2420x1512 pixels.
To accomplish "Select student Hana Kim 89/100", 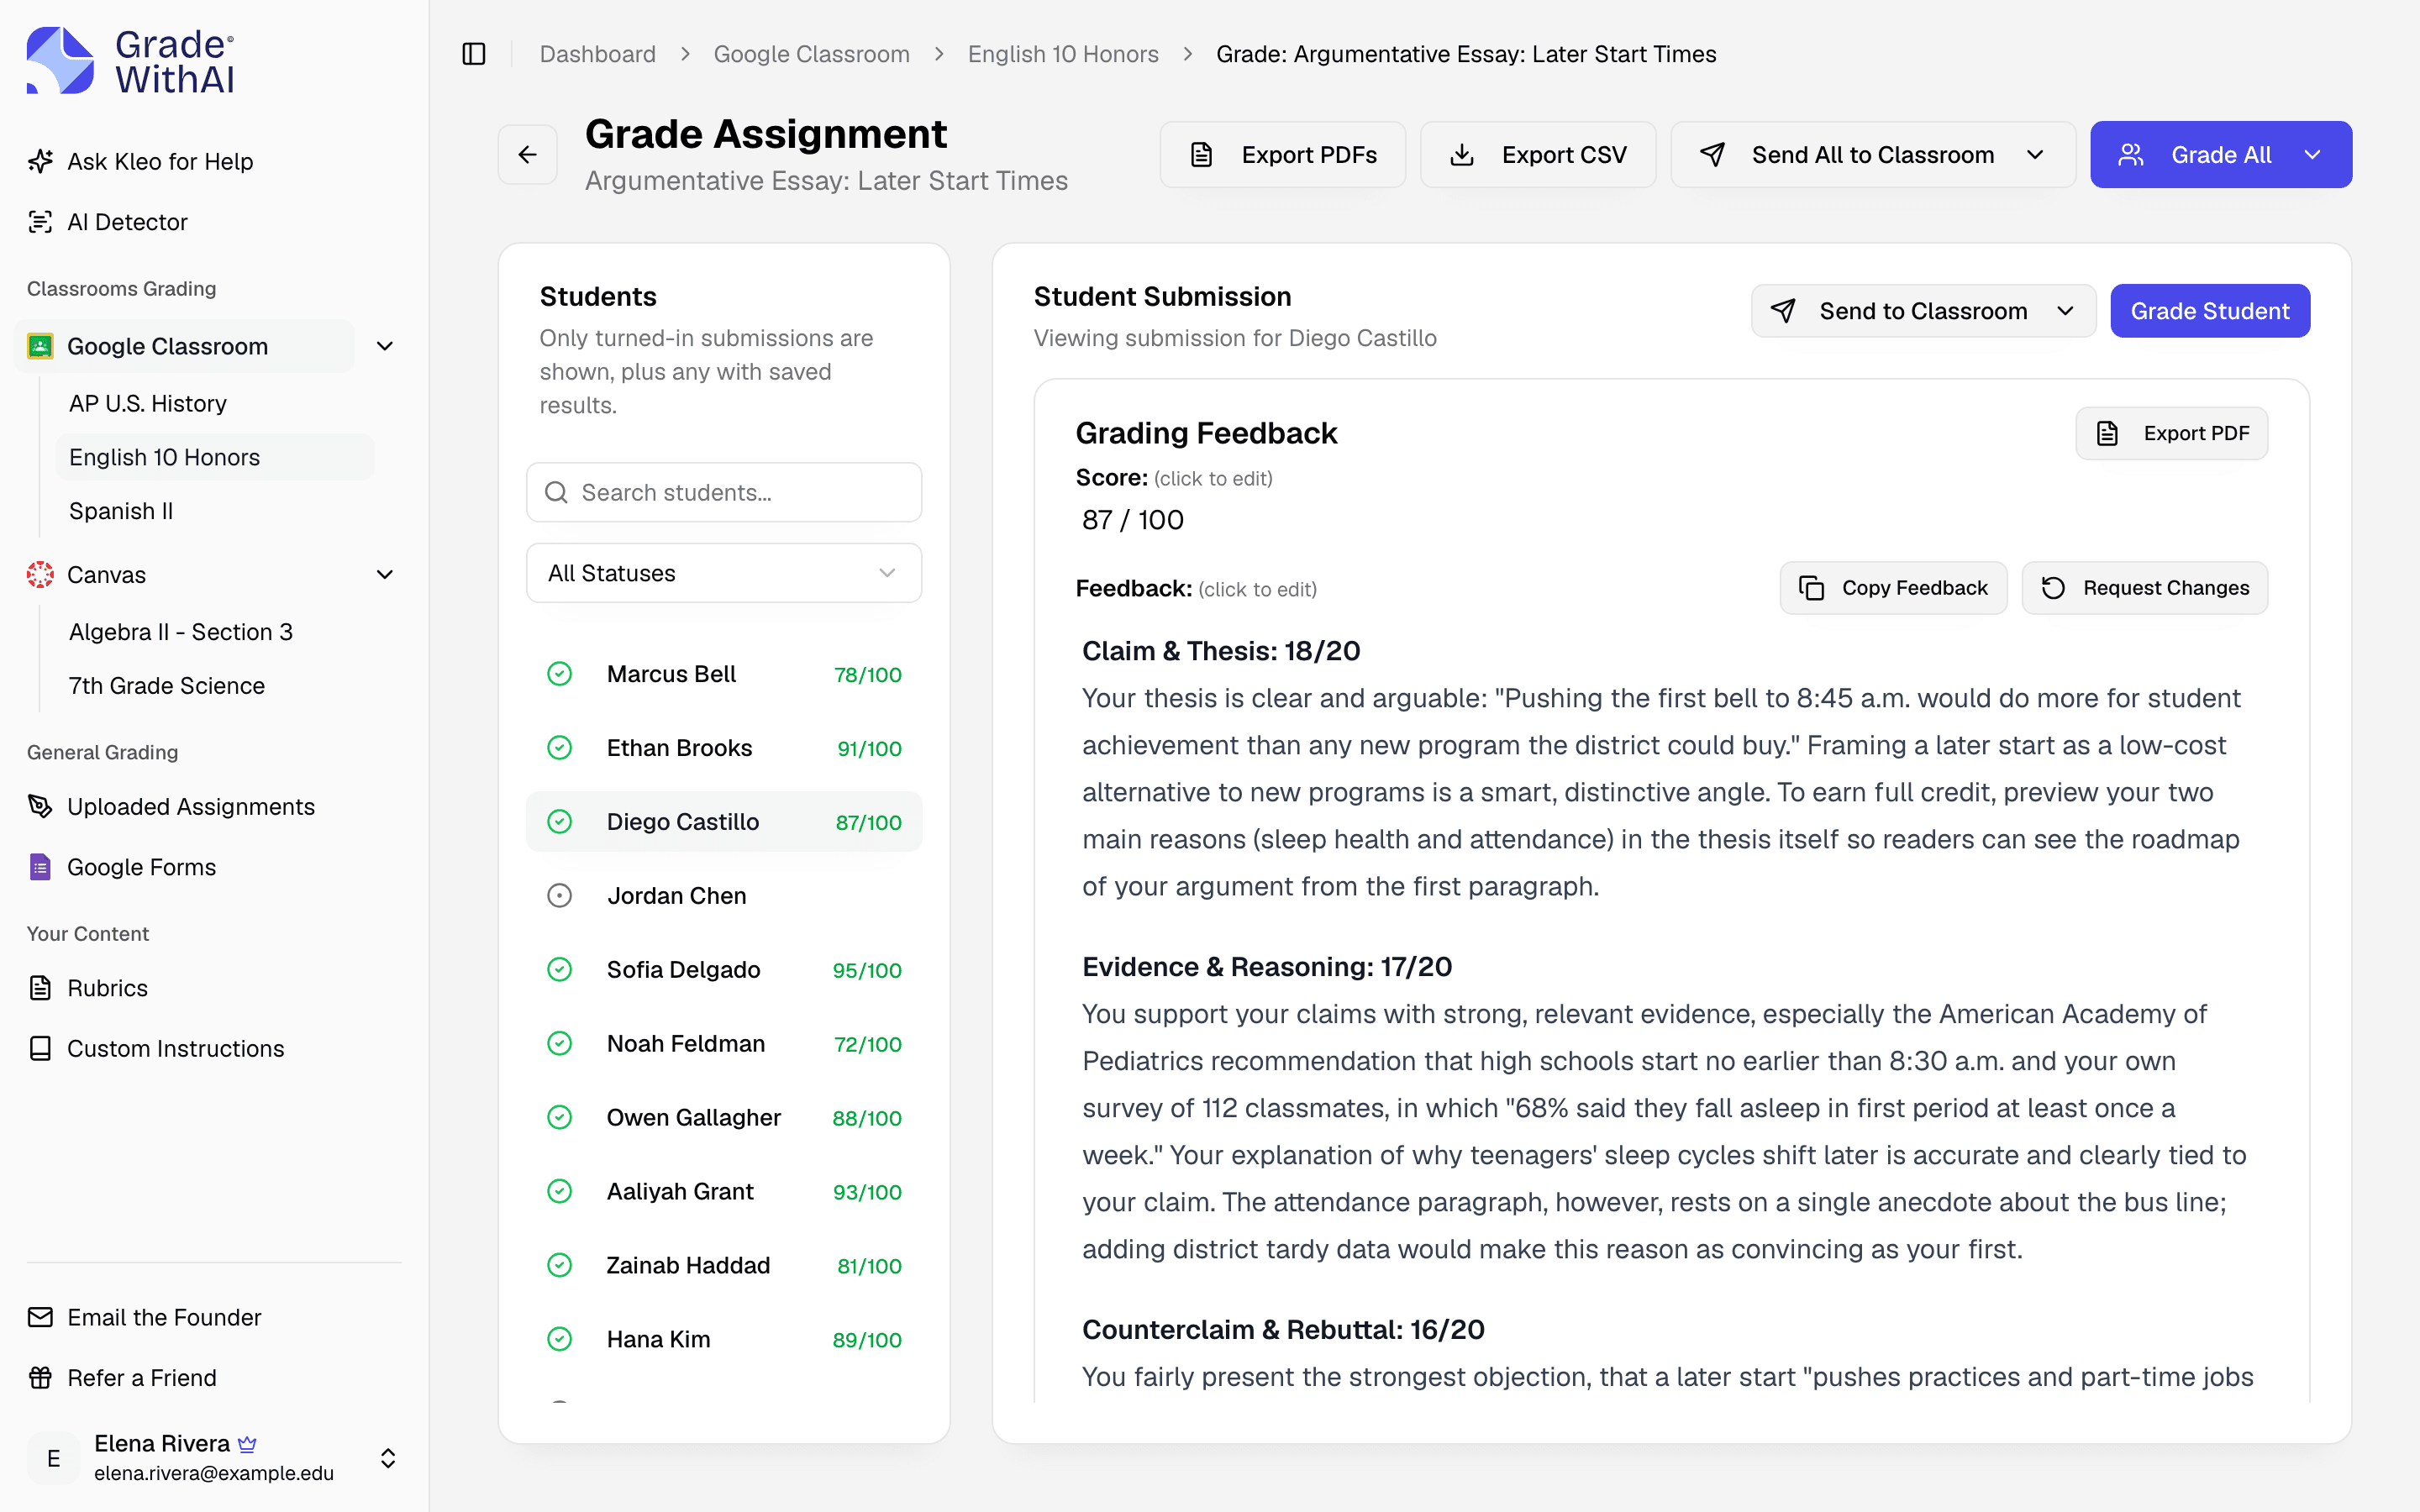I will point(724,1339).
